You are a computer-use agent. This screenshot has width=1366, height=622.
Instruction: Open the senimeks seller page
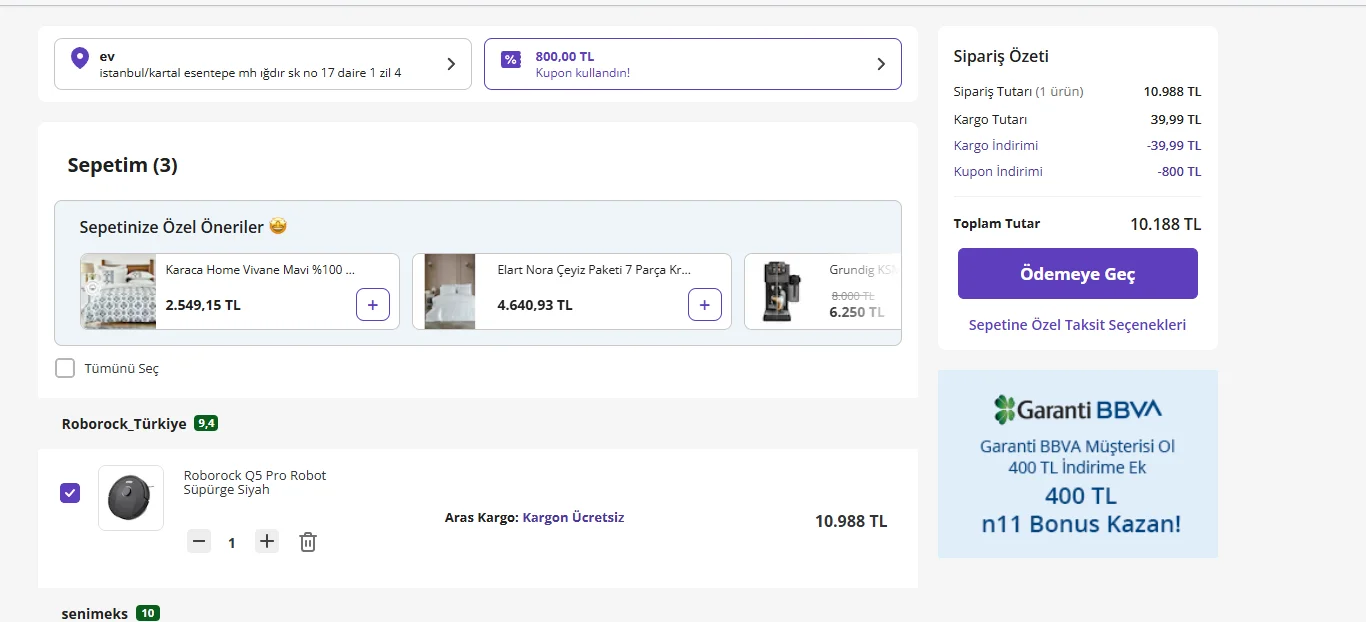(94, 613)
